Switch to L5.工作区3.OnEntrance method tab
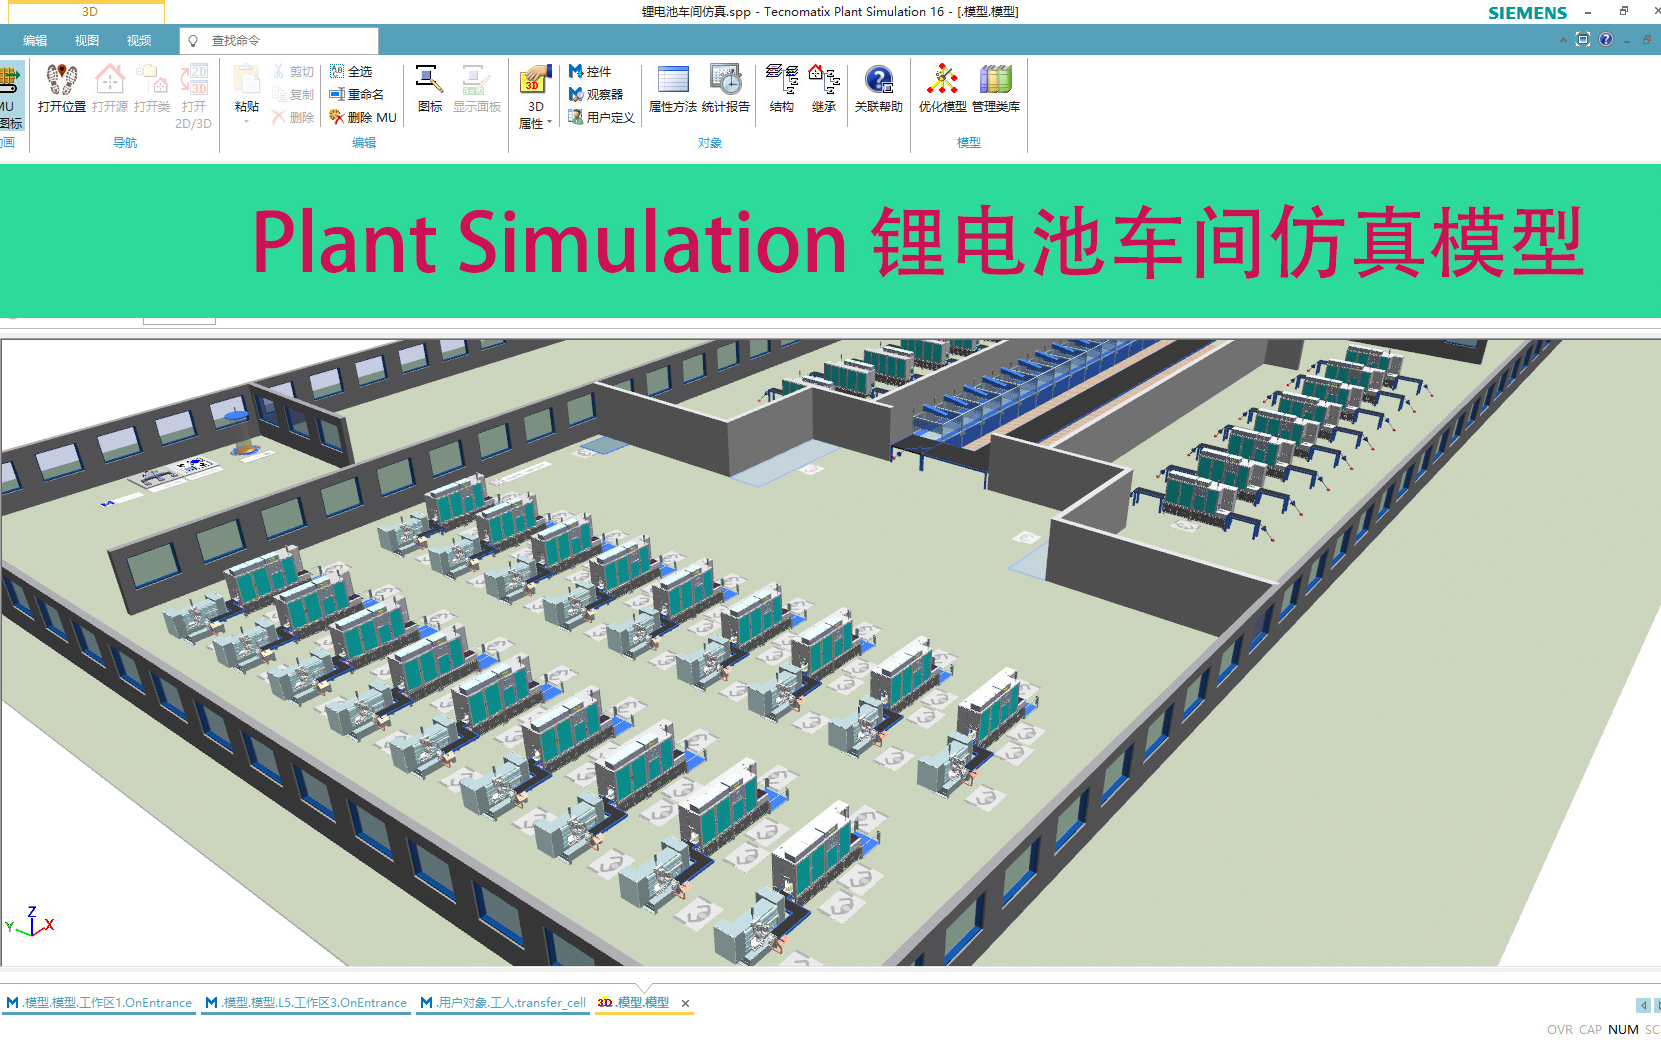 click(306, 1003)
